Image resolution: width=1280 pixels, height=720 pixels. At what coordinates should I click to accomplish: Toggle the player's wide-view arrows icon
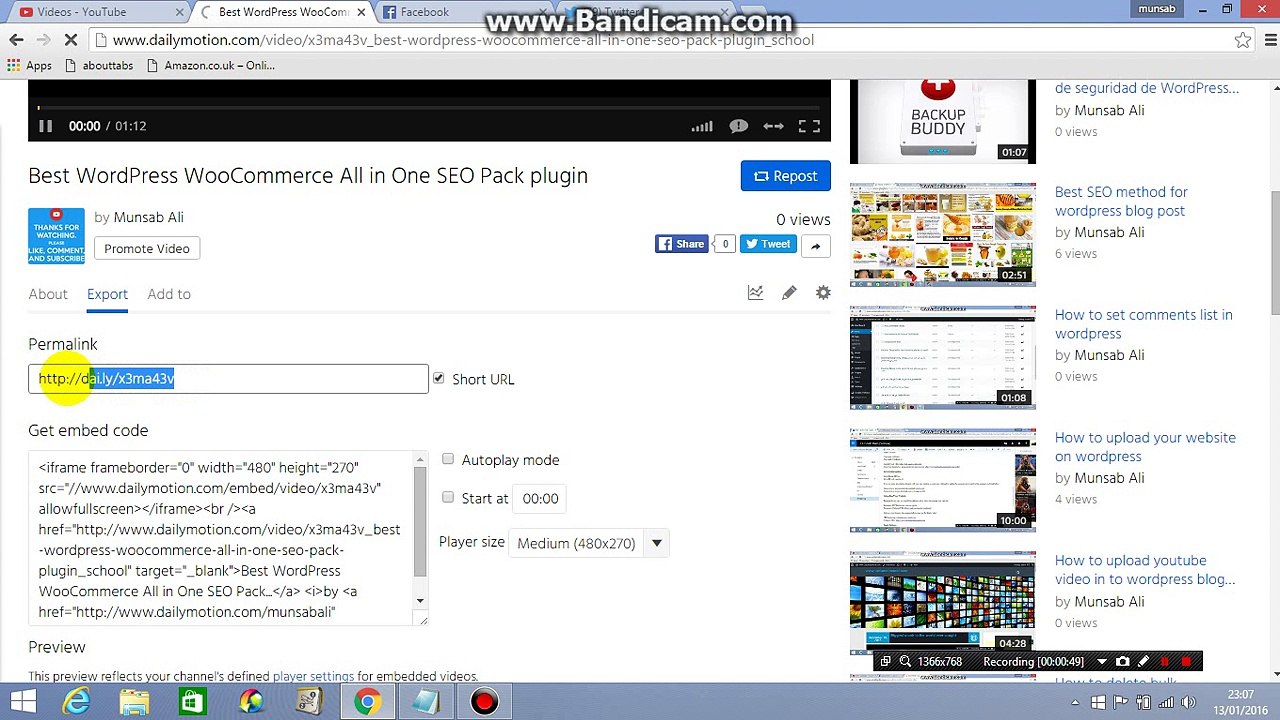click(773, 126)
